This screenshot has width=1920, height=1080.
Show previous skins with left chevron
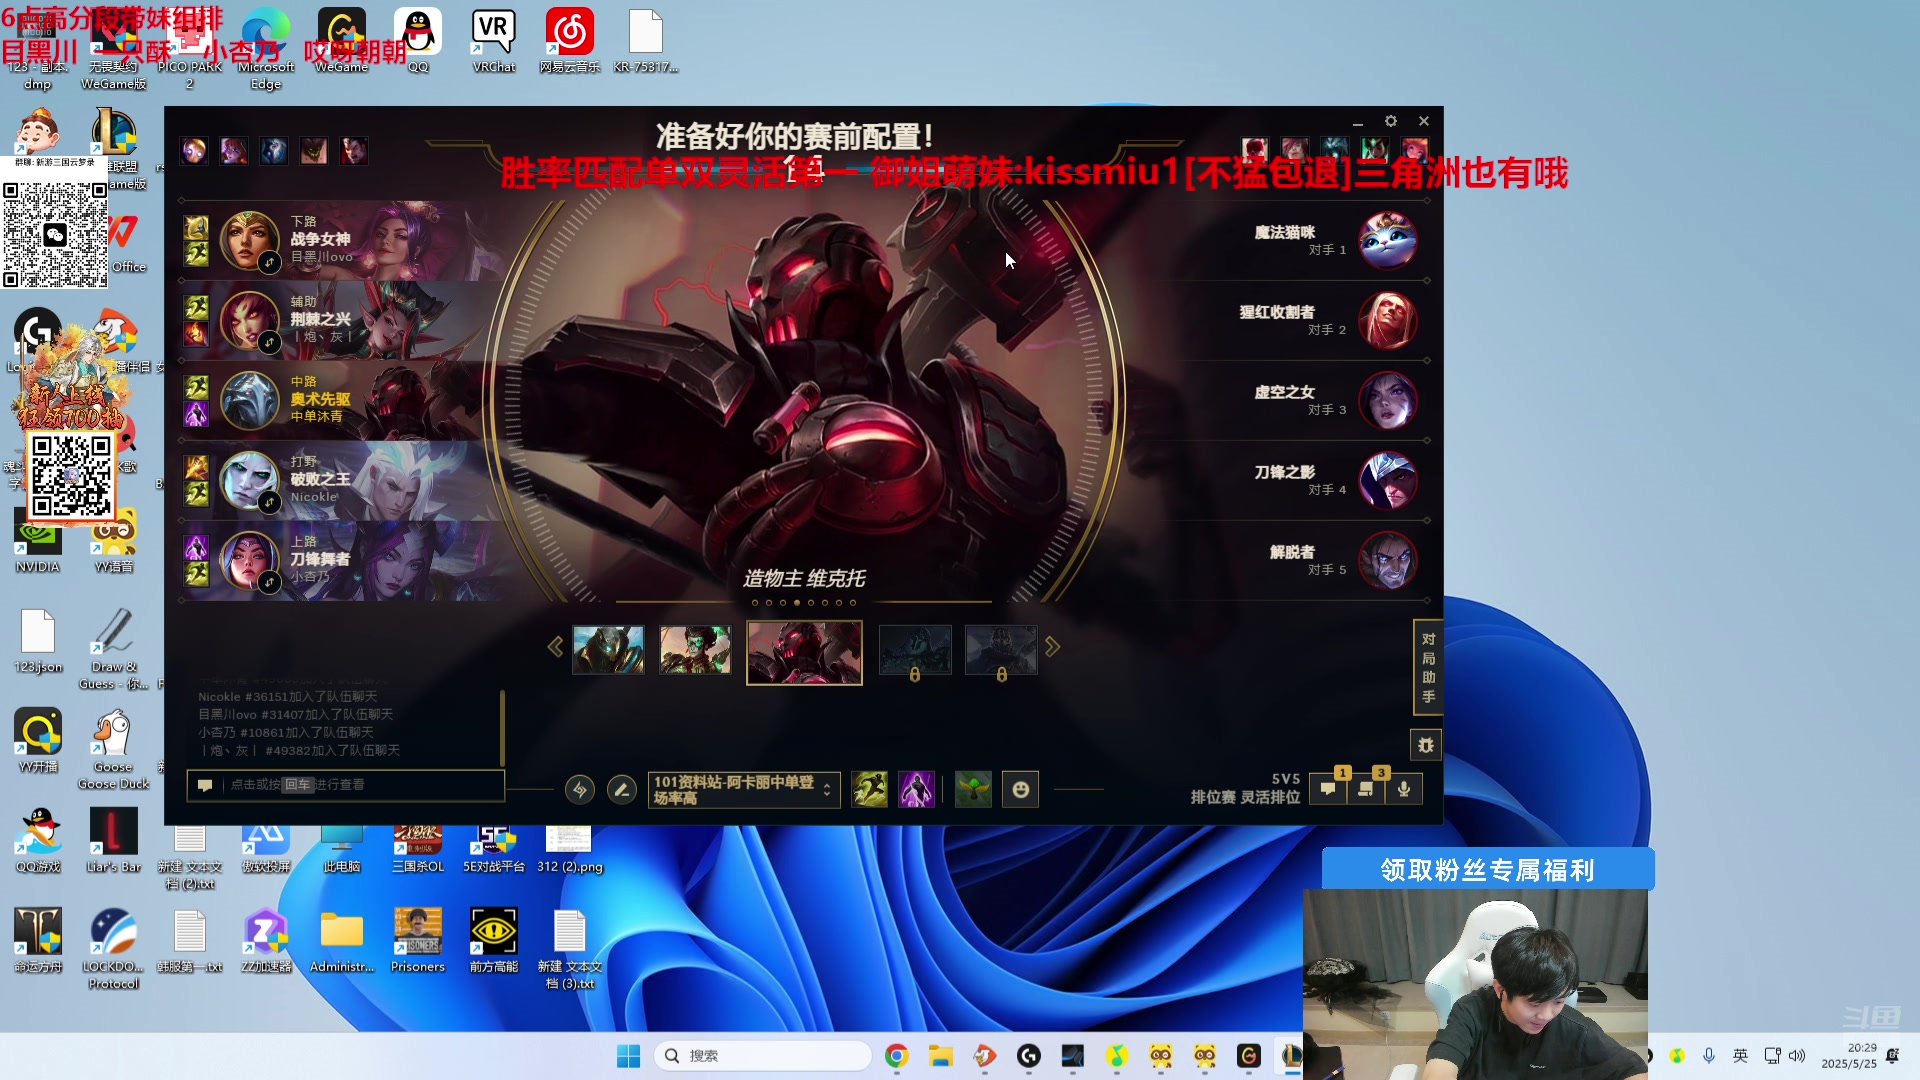[555, 647]
